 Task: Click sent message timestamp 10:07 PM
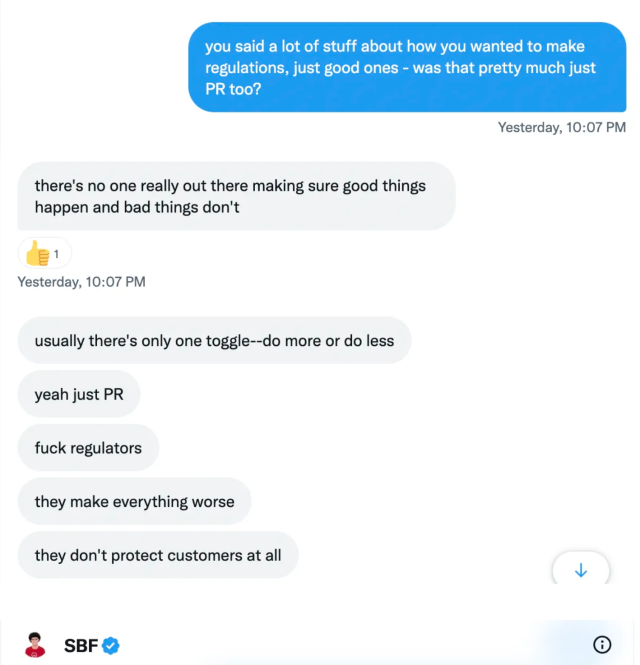(562, 127)
